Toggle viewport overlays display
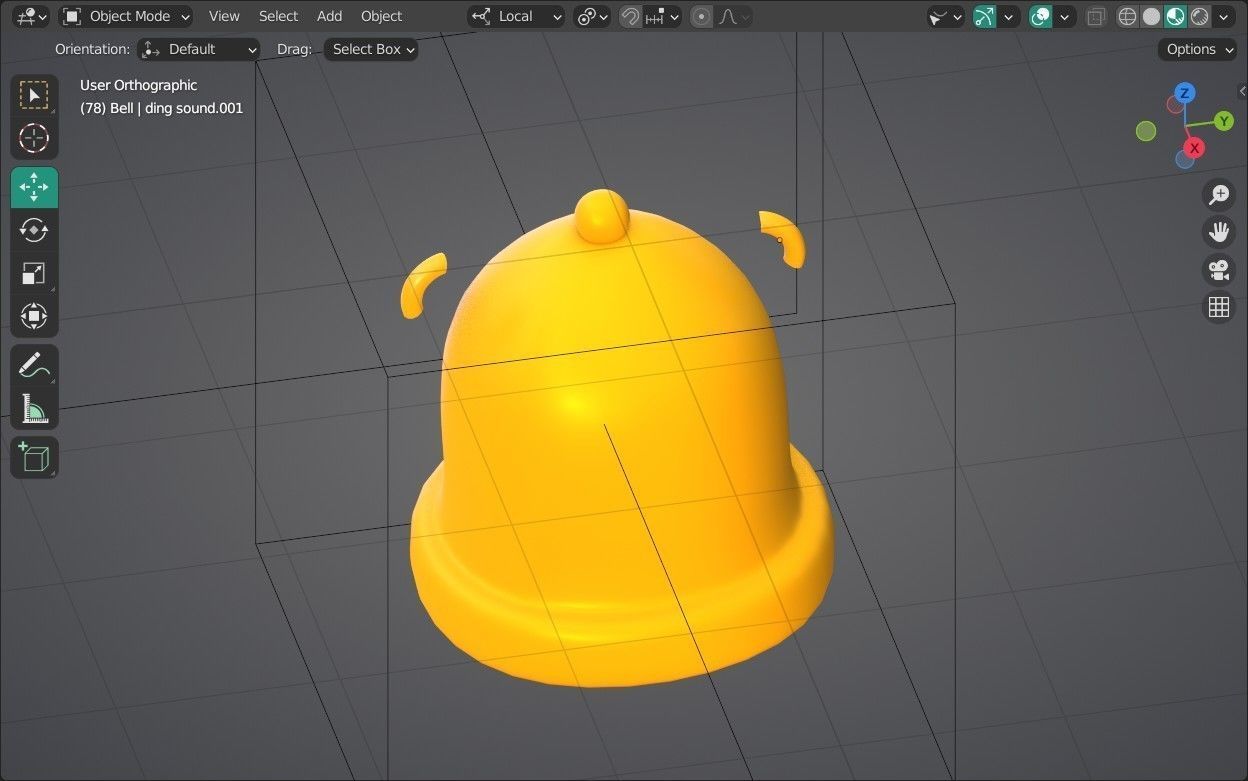 click(x=1041, y=16)
